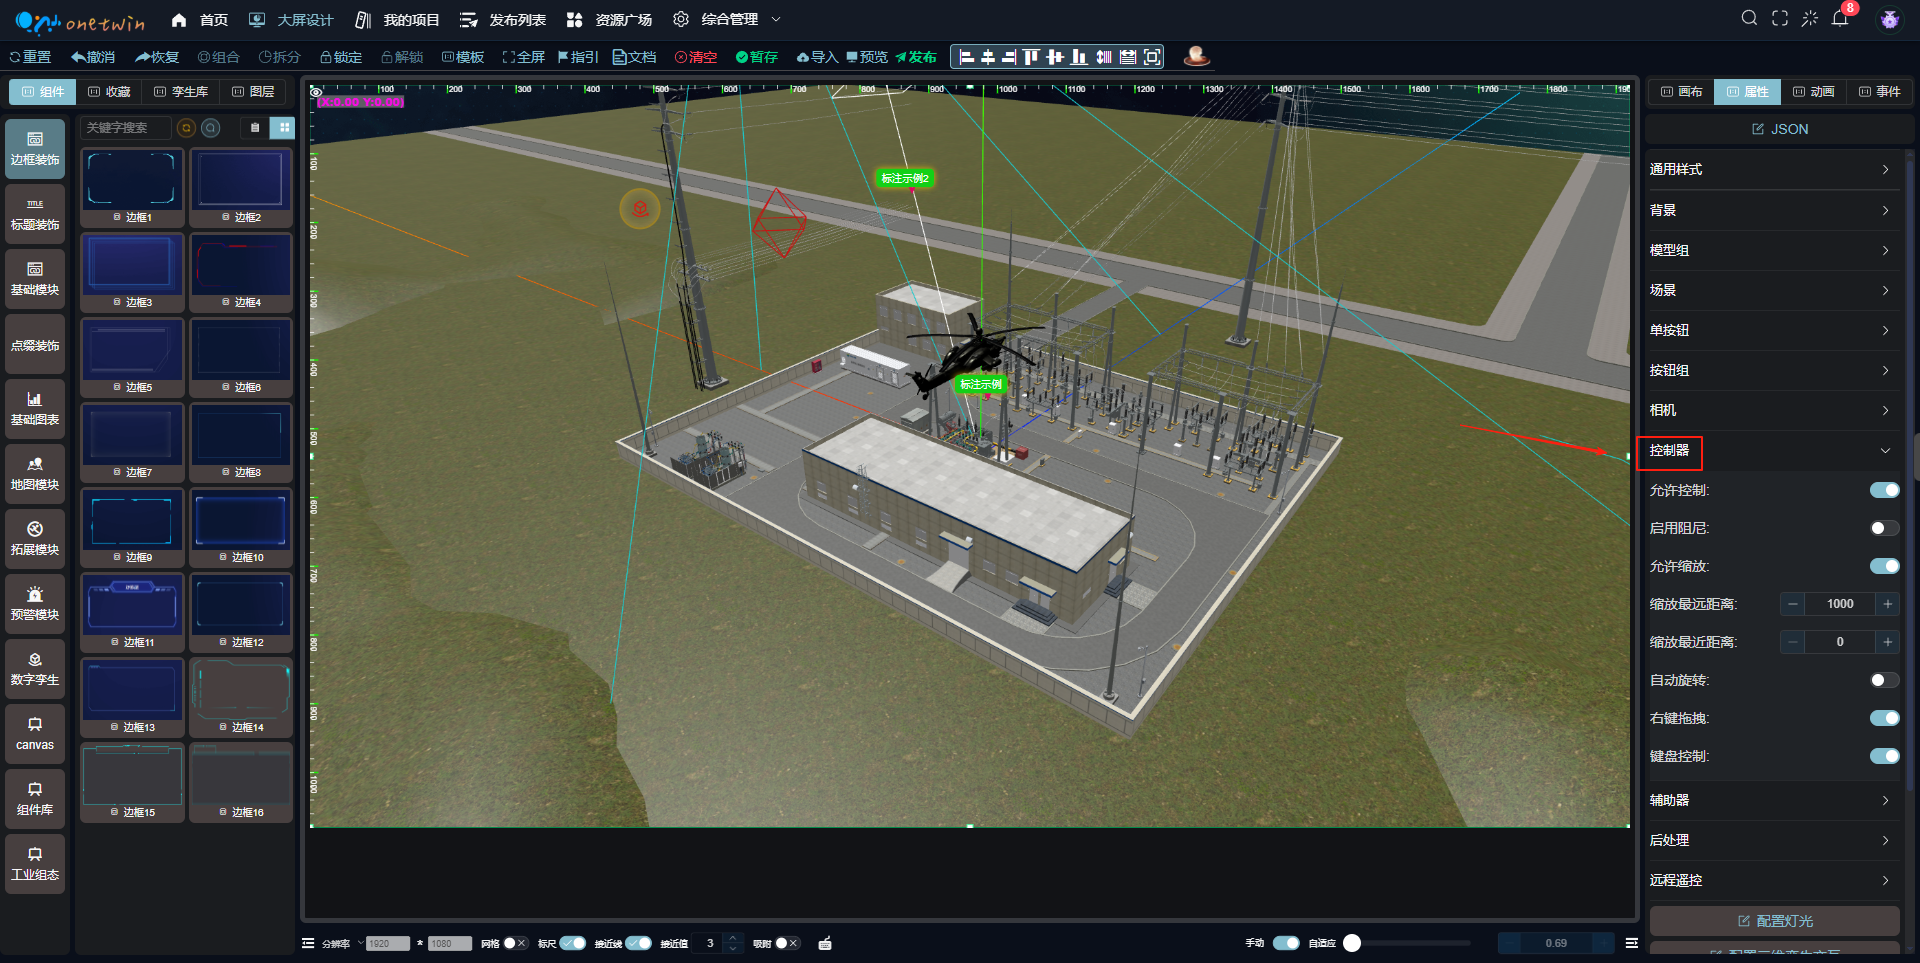Expand the 通用样式 section
1920x963 pixels.
point(1768,170)
